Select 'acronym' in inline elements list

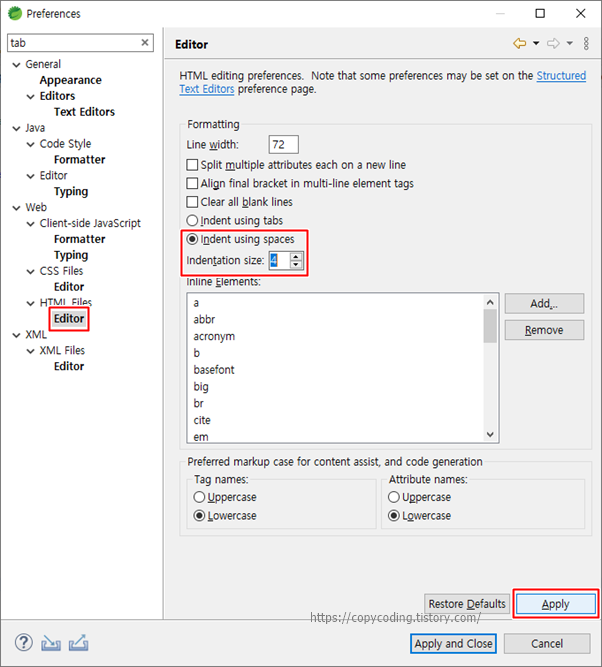pos(214,336)
